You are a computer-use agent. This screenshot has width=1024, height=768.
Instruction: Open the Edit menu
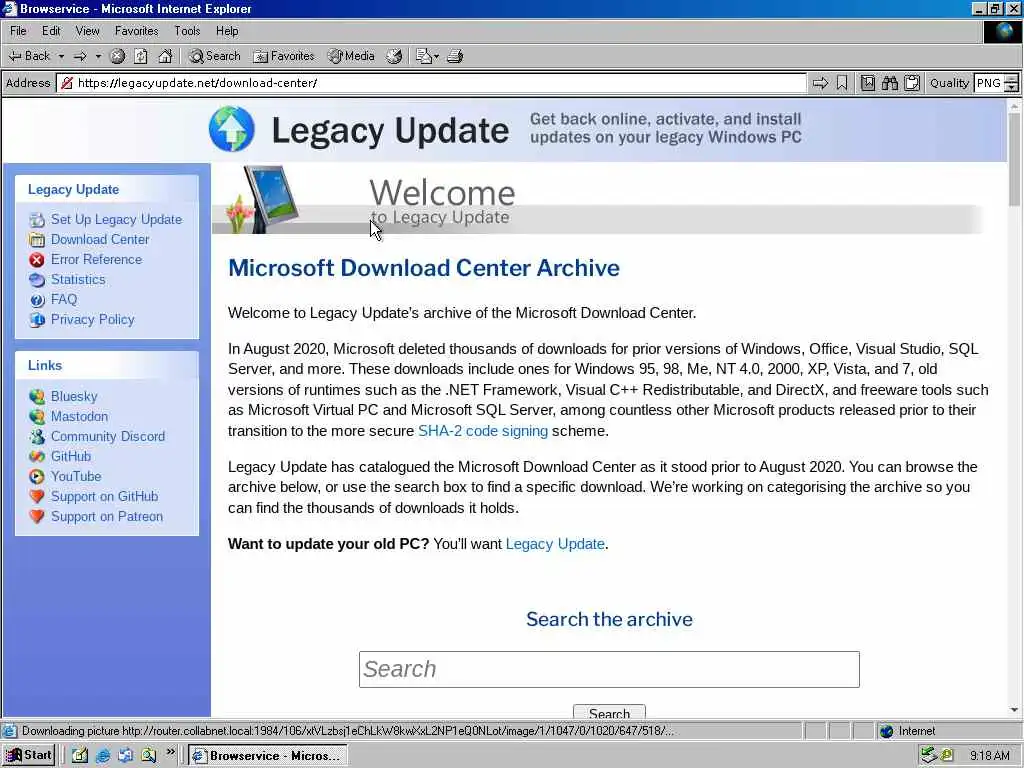[51, 31]
